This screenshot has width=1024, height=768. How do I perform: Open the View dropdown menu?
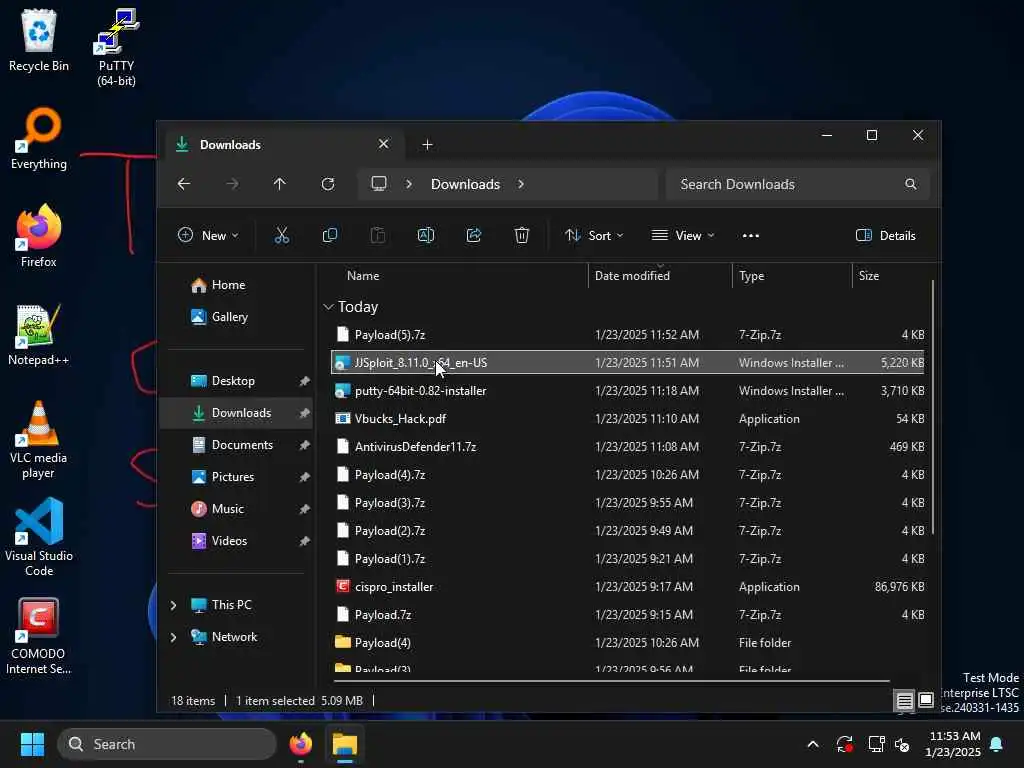point(683,236)
